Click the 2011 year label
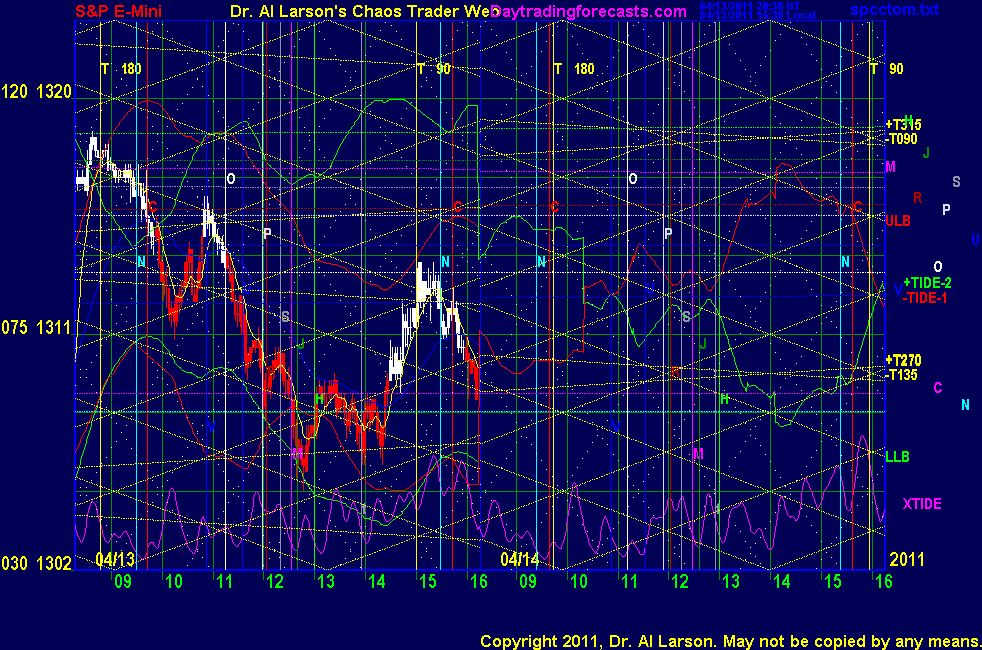Image resolution: width=982 pixels, height=650 pixels. click(x=907, y=559)
